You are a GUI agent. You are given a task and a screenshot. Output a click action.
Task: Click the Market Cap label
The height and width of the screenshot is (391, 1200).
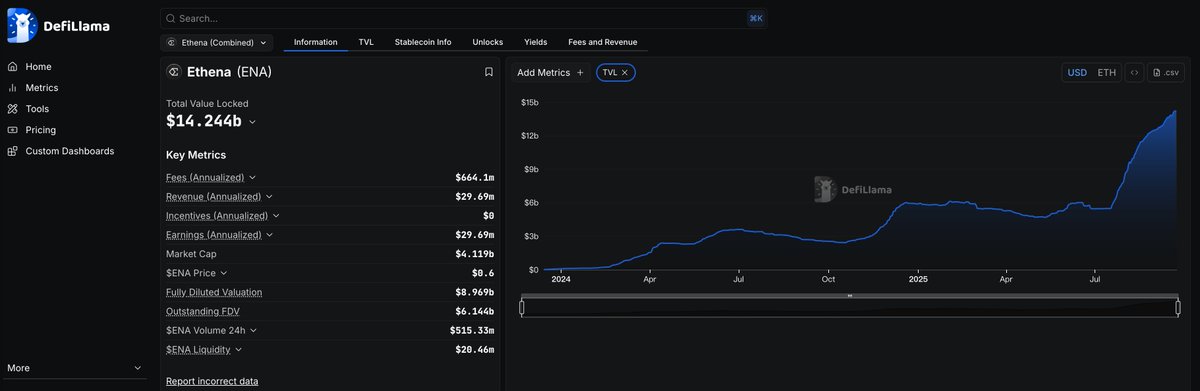pyautogui.click(x=191, y=254)
